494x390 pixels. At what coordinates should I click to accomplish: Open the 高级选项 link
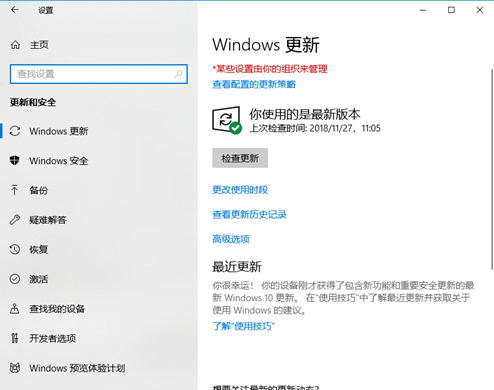231,239
